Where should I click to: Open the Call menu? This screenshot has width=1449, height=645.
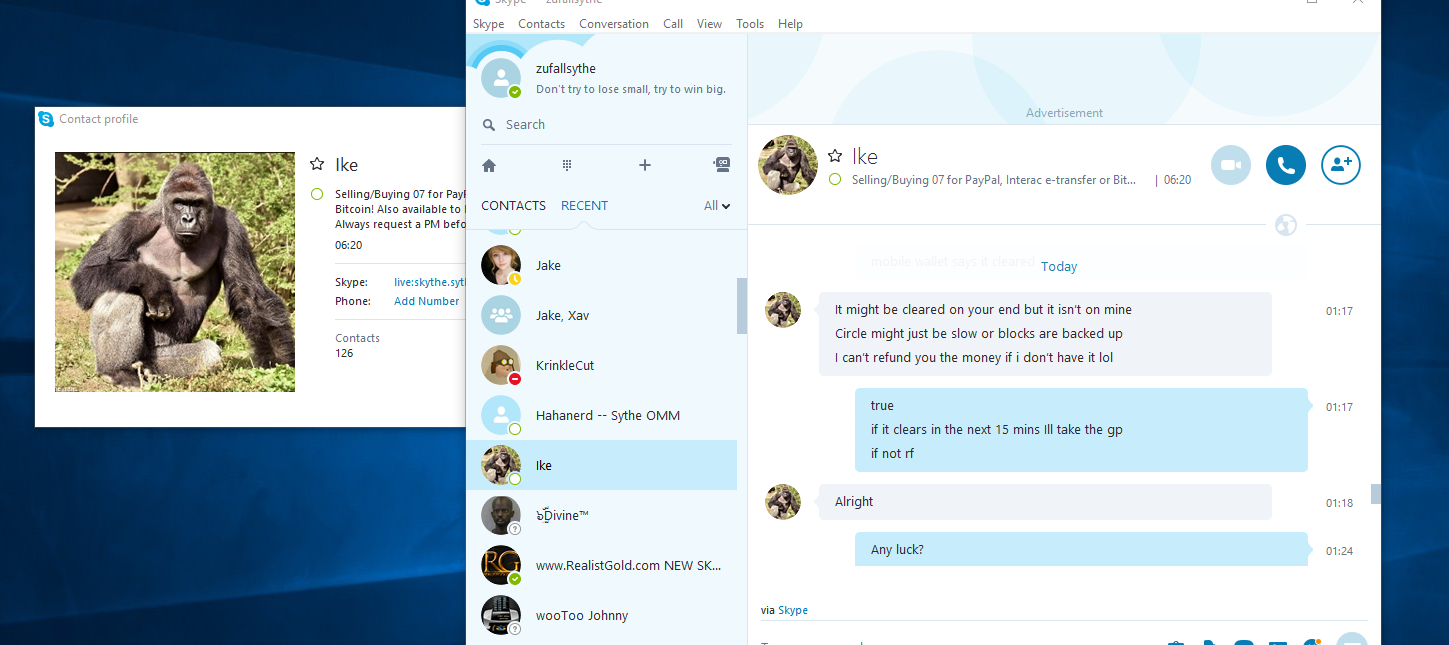pyautogui.click(x=673, y=24)
